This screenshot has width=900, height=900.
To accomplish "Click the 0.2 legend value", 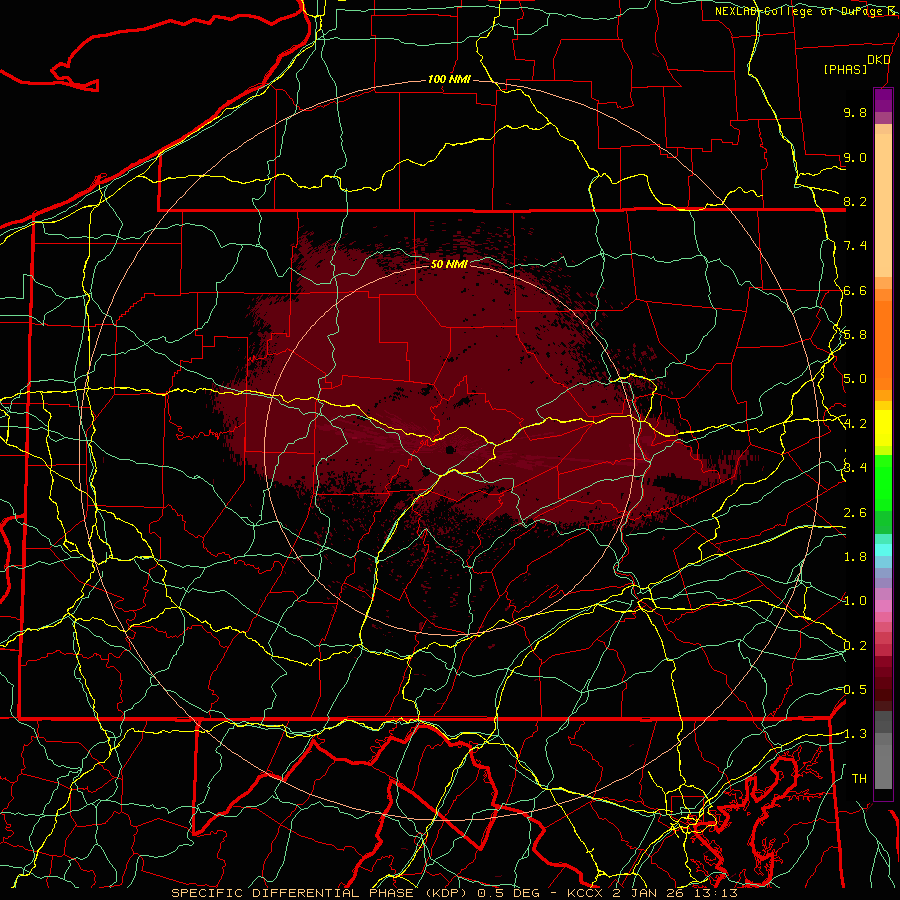I will 855,646.
